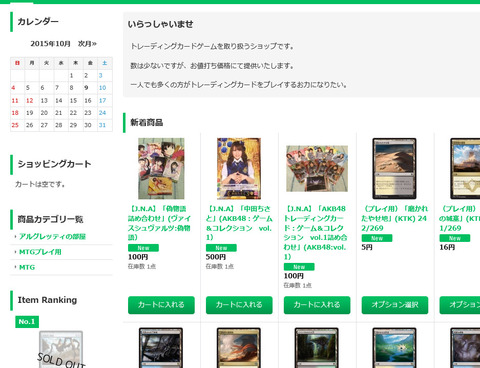Choose options for 磨かれたやせ地 card

(395, 305)
